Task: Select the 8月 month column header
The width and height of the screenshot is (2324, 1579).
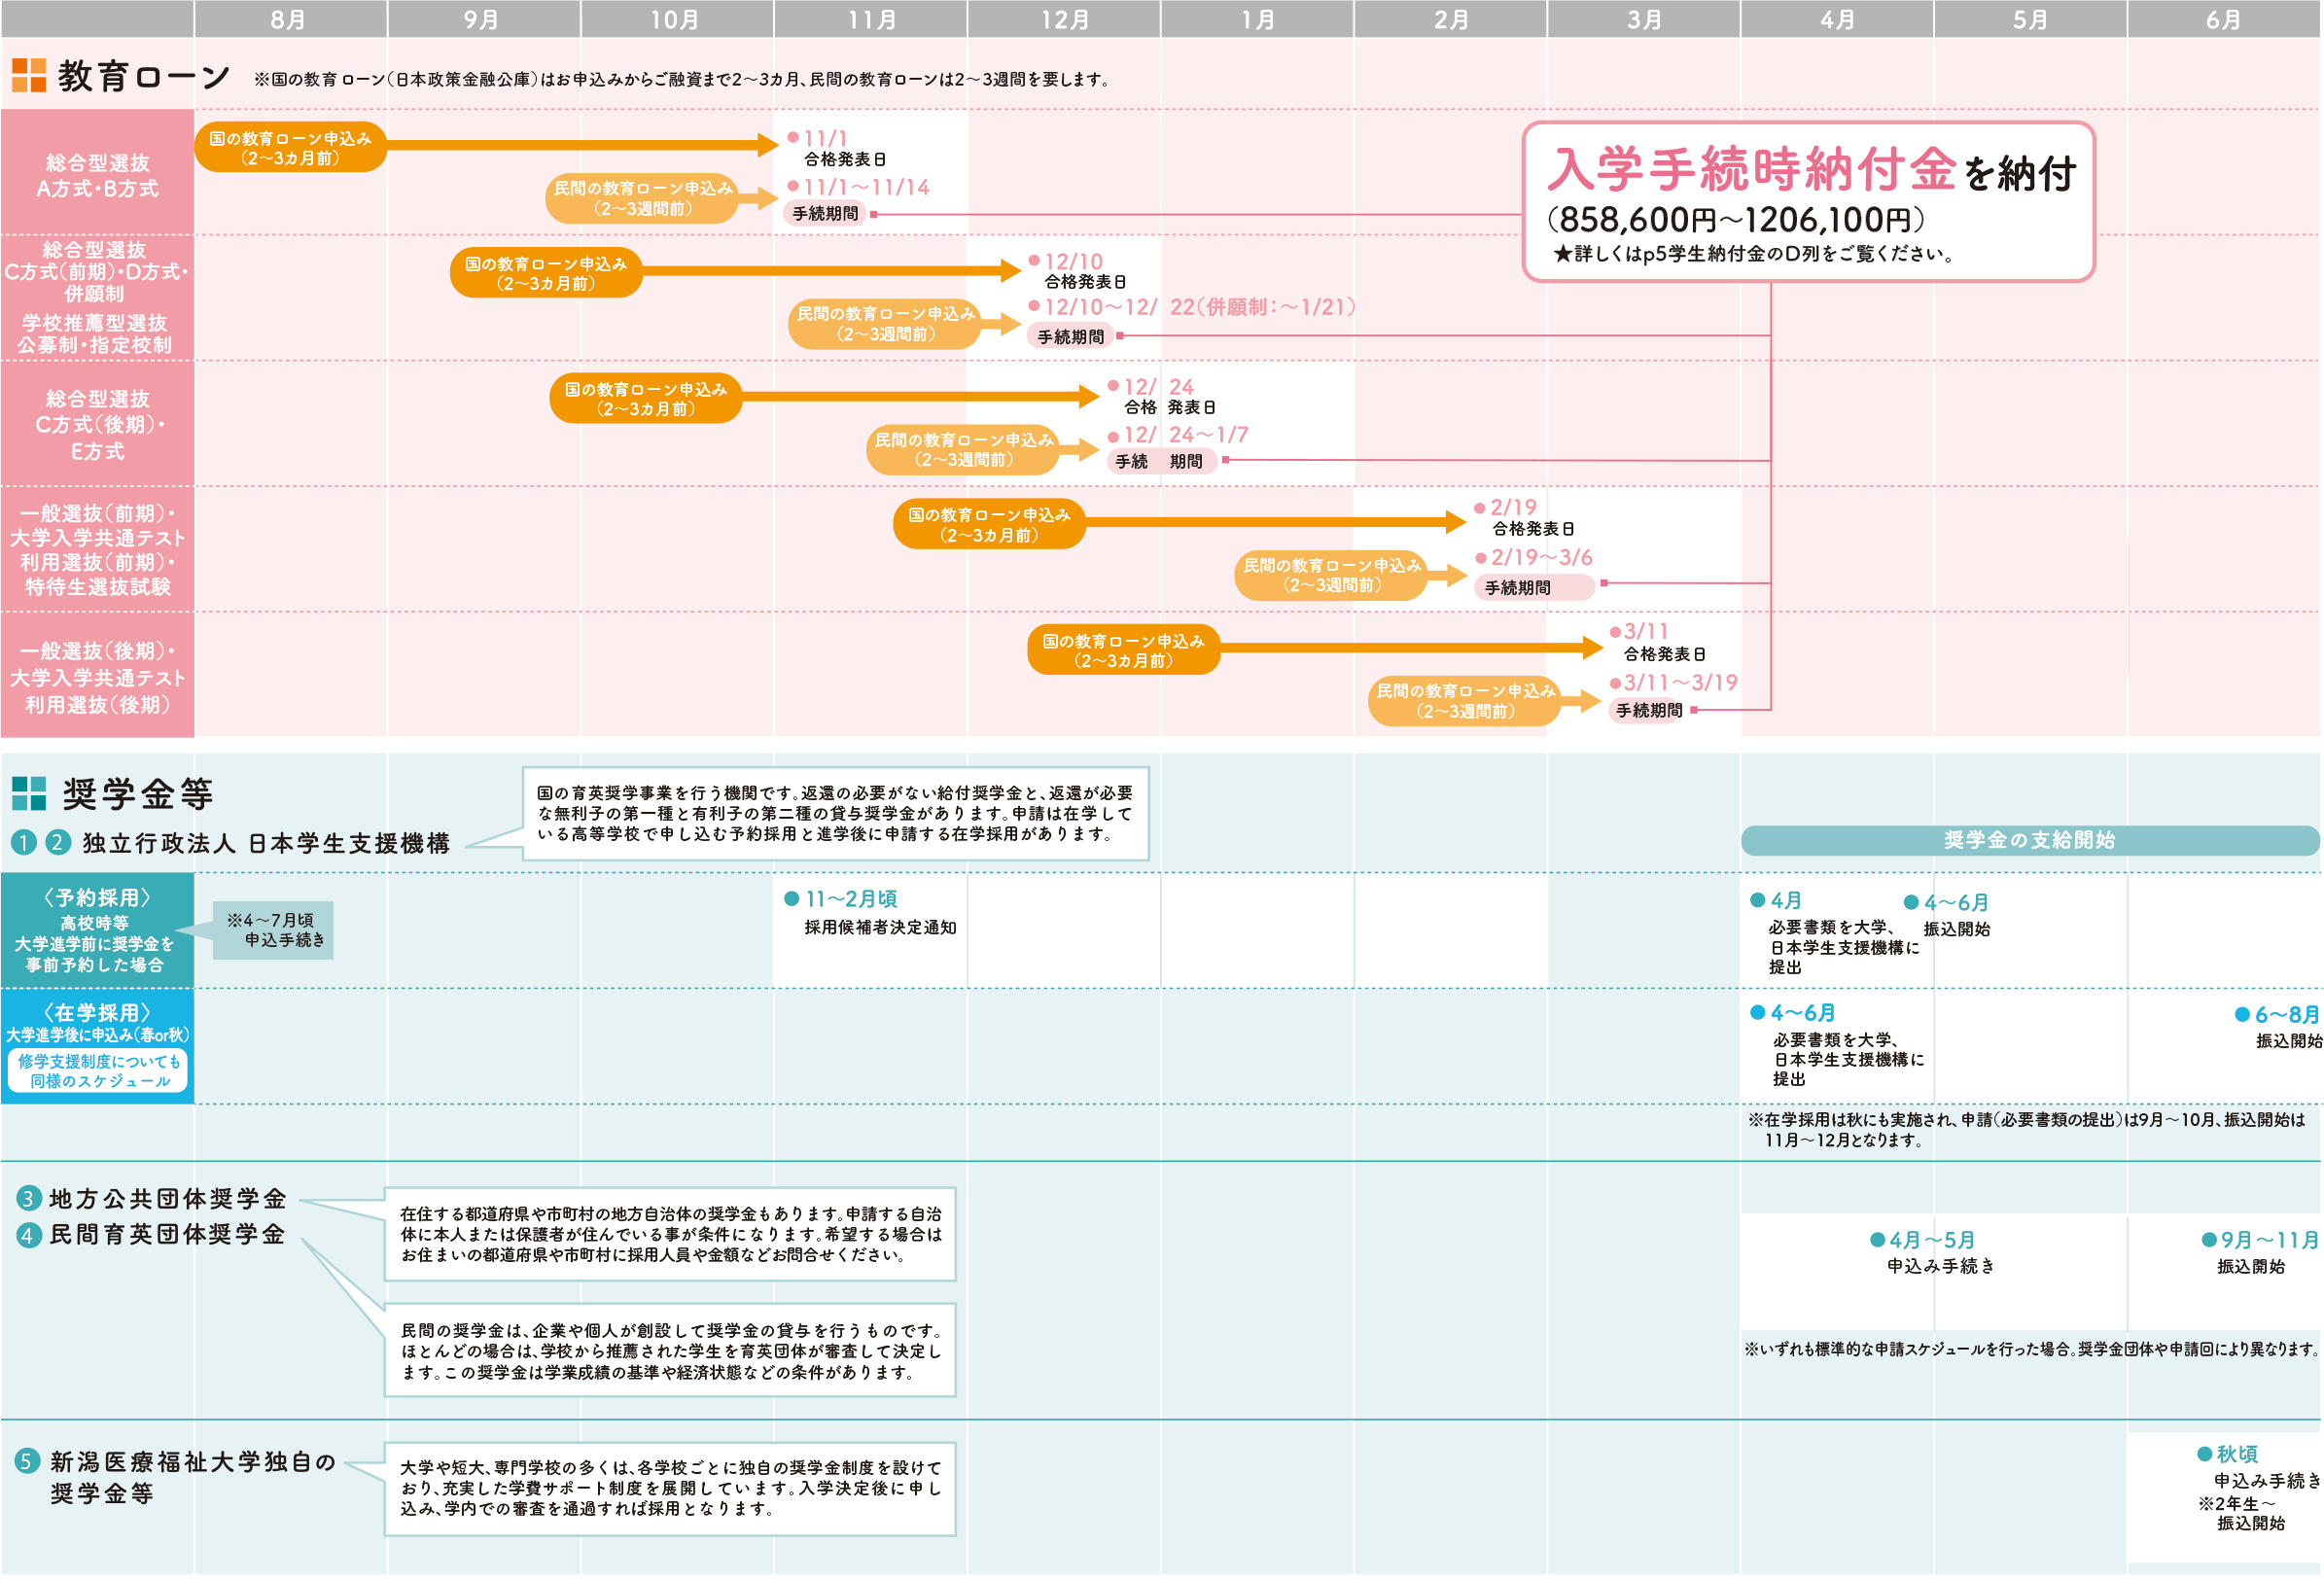Action: pos(289,19)
